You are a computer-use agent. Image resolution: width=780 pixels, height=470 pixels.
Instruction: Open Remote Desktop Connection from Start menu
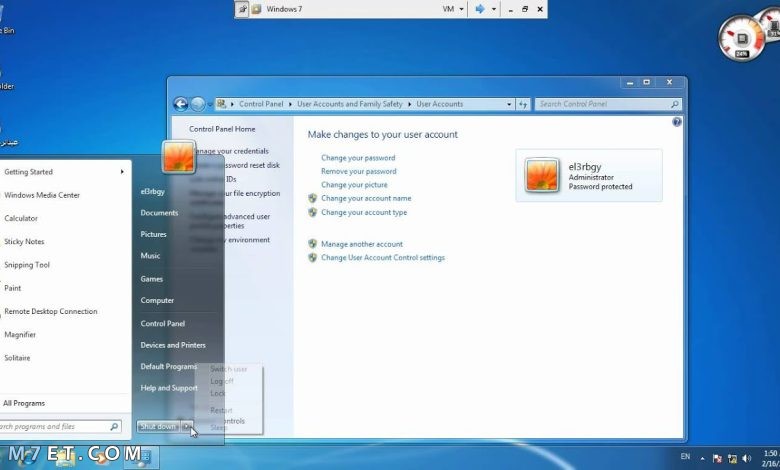pos(51,311)
